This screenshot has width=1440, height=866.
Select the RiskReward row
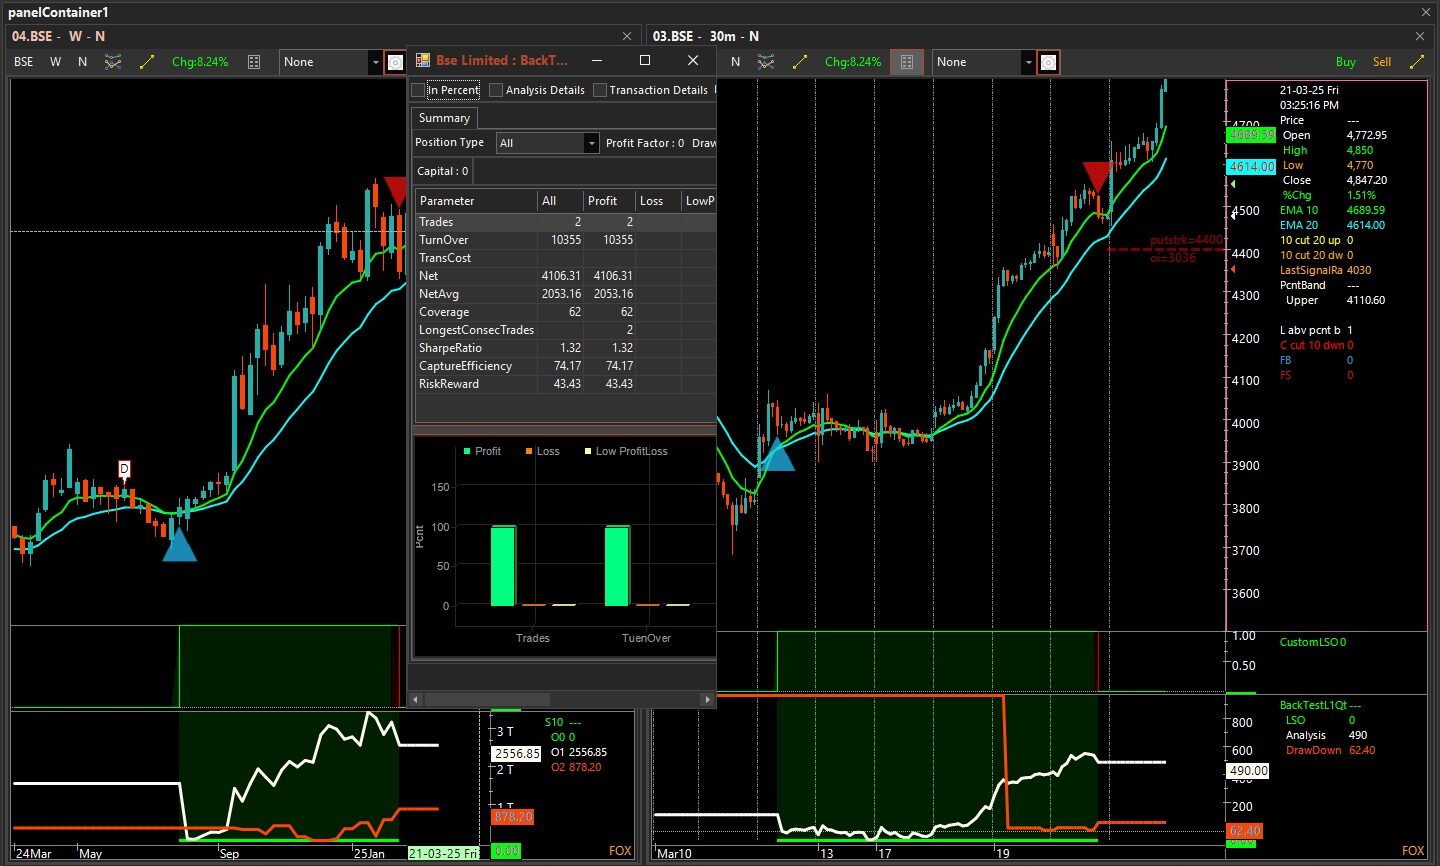(x=565, y=384)
